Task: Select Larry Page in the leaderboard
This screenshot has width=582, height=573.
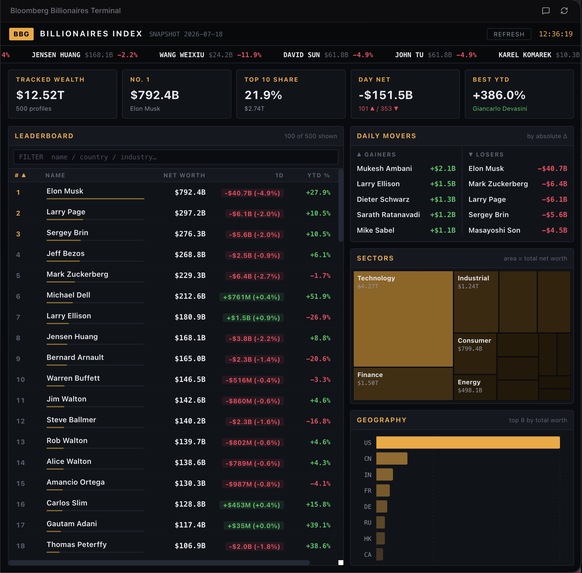Action: [x=174, y=213]
